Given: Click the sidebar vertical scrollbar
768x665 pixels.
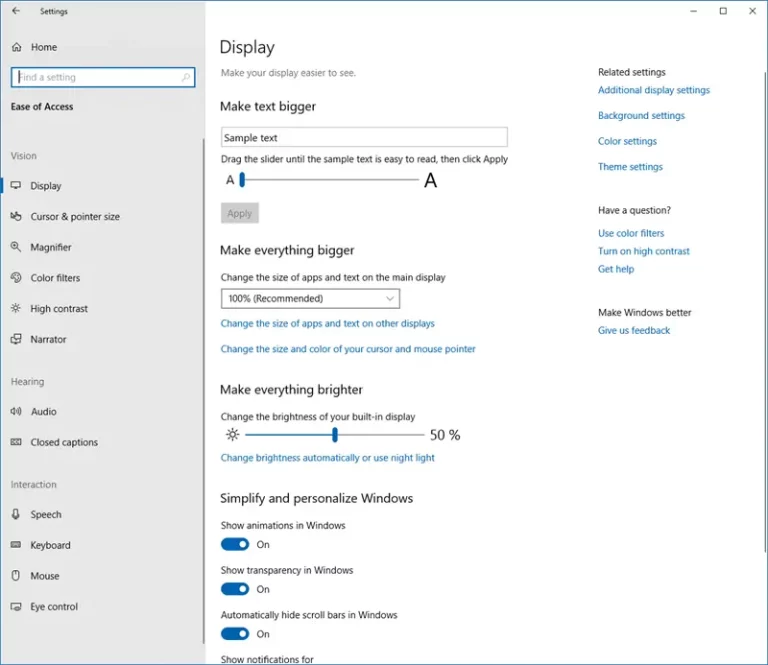Looking at the screenshot, I should [x=203, y=391].
